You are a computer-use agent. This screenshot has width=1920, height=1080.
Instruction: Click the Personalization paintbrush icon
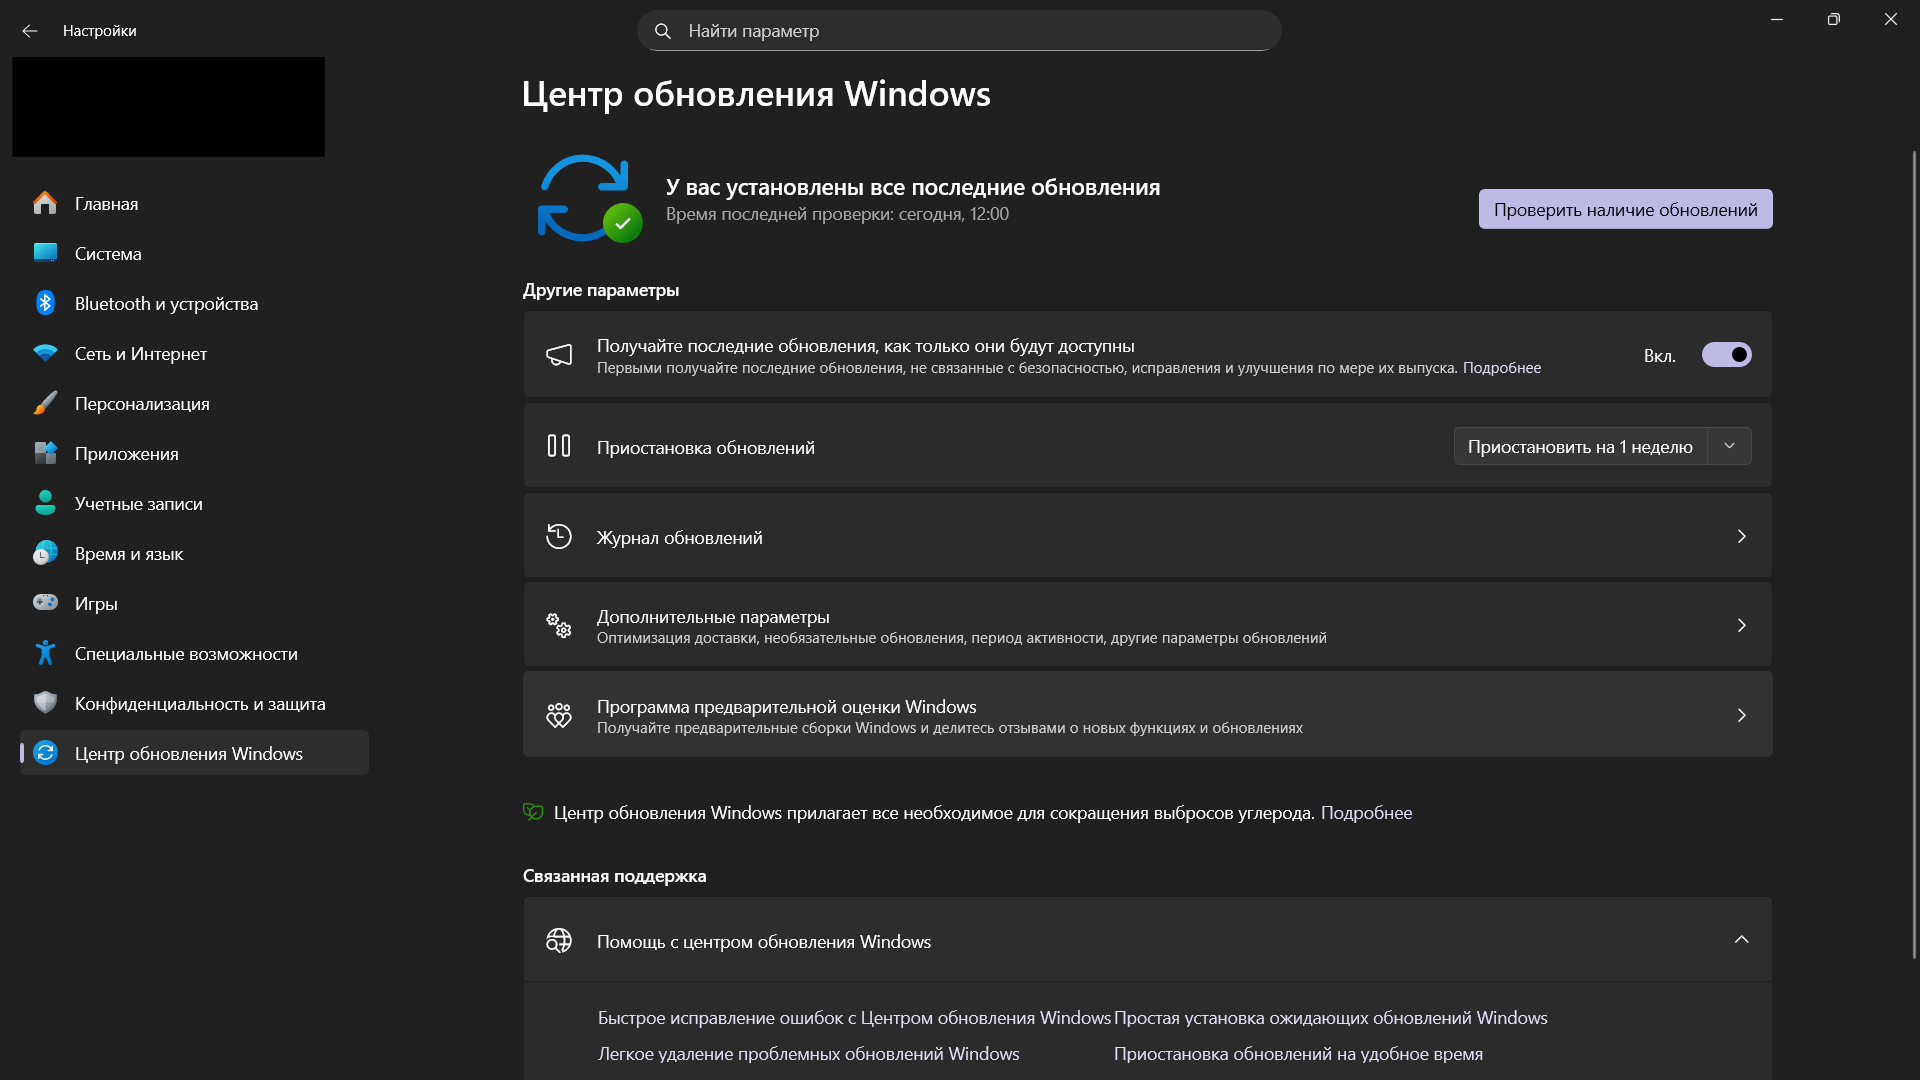tap(45, 403)
